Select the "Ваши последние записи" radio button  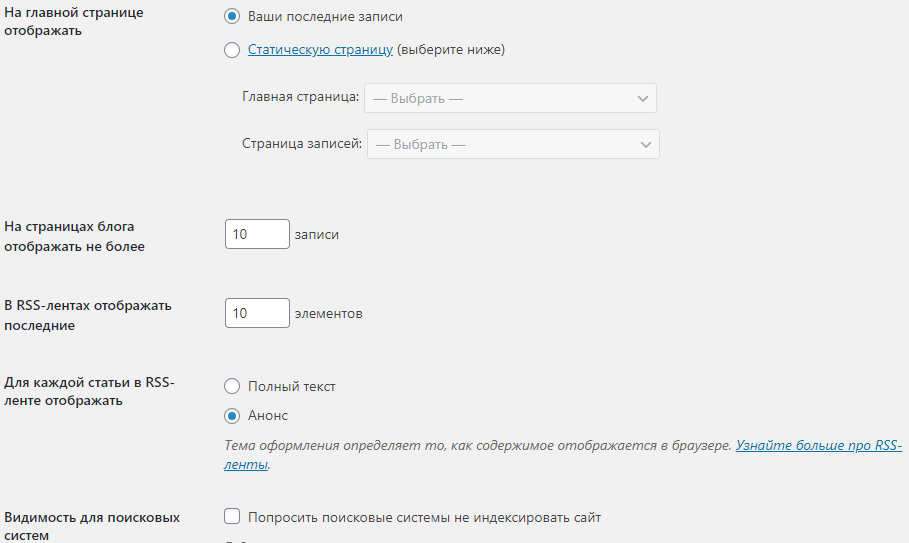(x=232, y=17)
